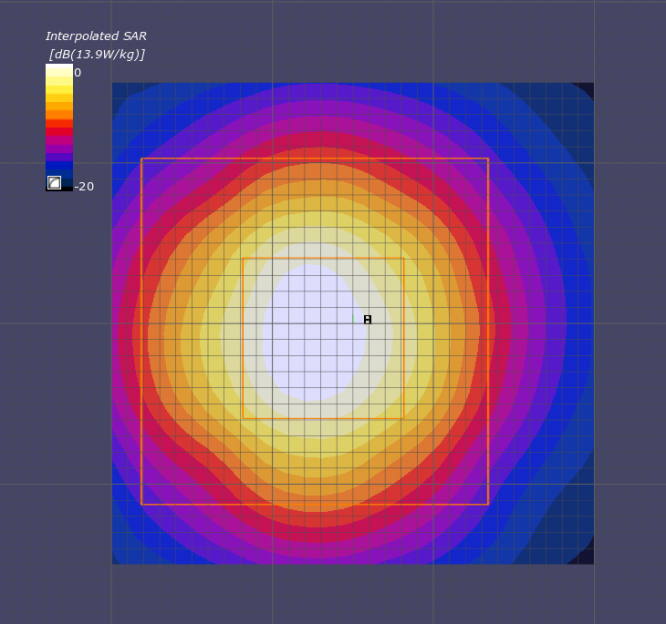666x624 pixels.
Task: Click the white SAR hotspot center
Action: [x=314, y=333]
